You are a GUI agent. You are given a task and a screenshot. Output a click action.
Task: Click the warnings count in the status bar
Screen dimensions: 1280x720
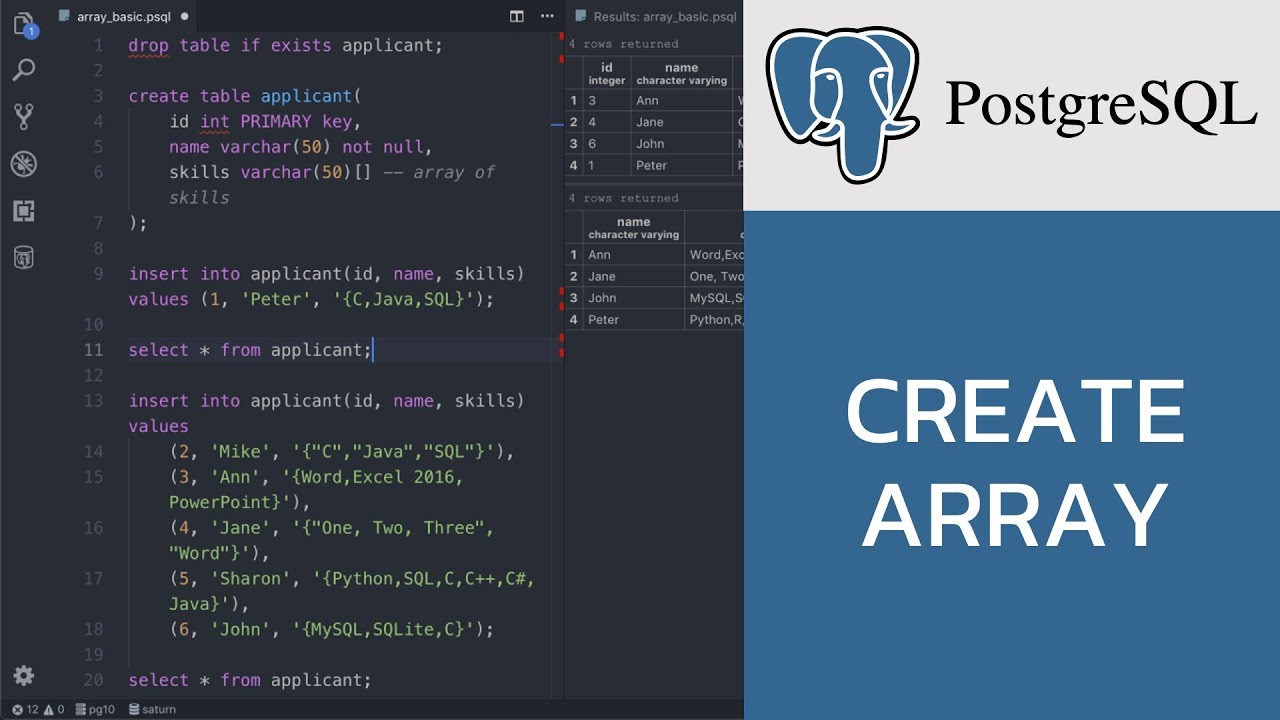click(x=53, y=709)
